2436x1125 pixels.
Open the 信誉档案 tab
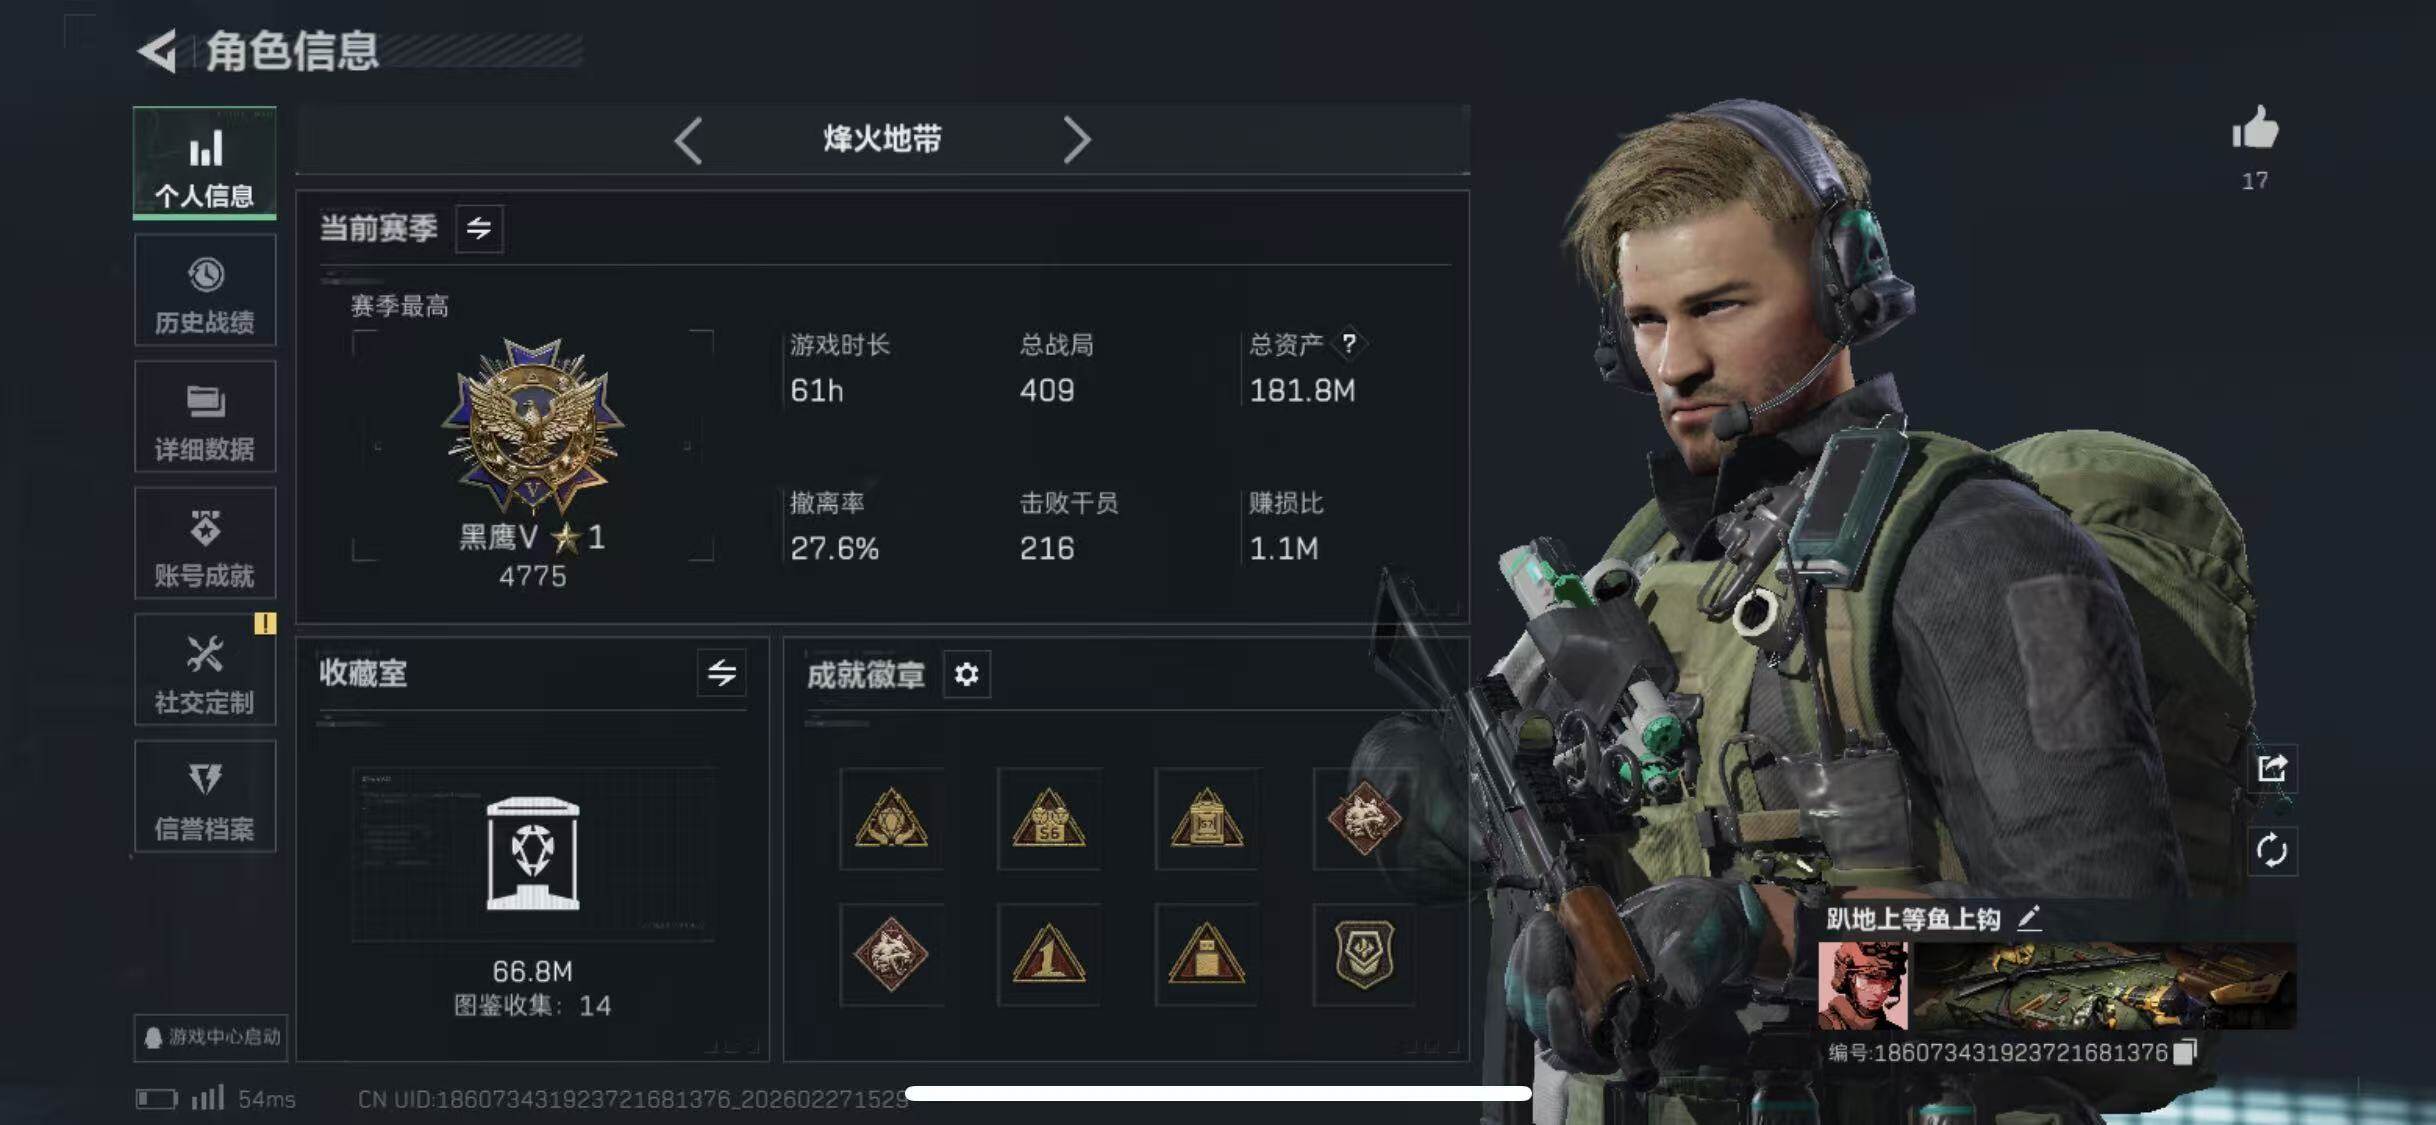coord(205,797)
